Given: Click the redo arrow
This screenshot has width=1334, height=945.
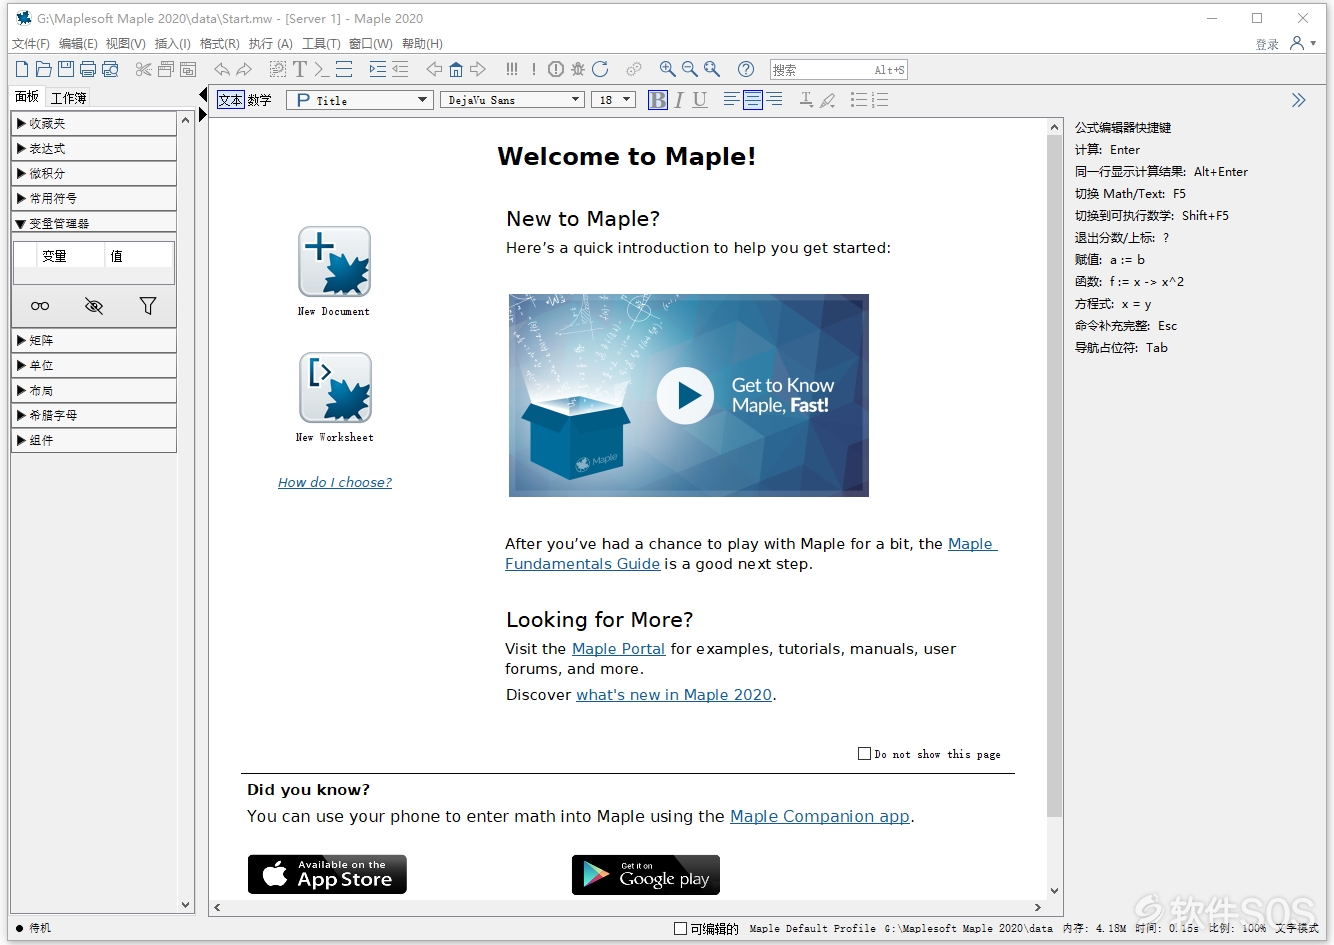Looking at the screenshot, I should coord(244,69).
